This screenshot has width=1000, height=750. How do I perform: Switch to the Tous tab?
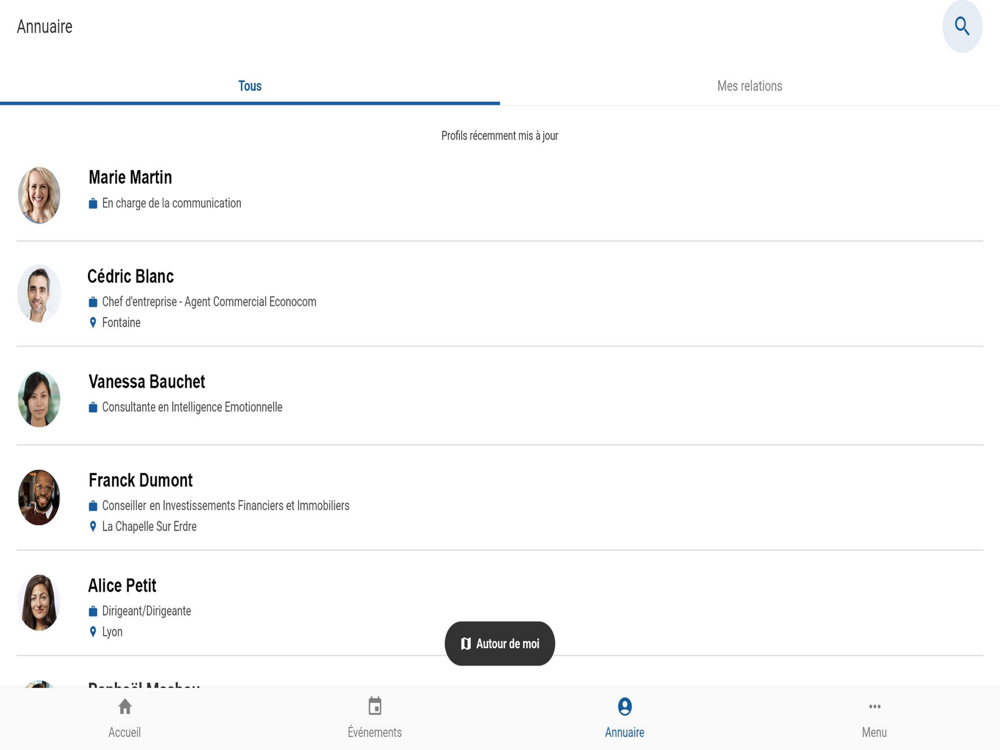[250, 86]
